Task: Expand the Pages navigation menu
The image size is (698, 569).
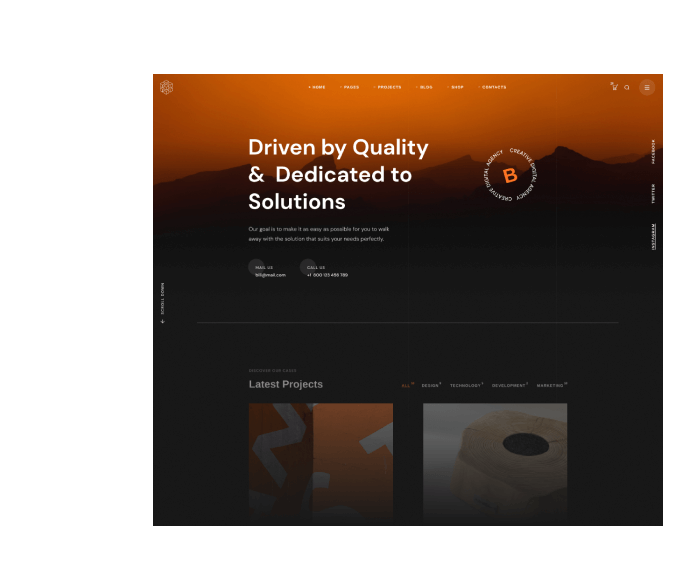Action: pyautogui.click(x=350, y=88)
